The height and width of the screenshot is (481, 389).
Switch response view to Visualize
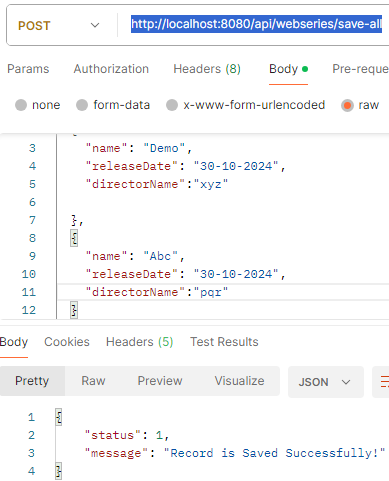(x=239, y=381)
